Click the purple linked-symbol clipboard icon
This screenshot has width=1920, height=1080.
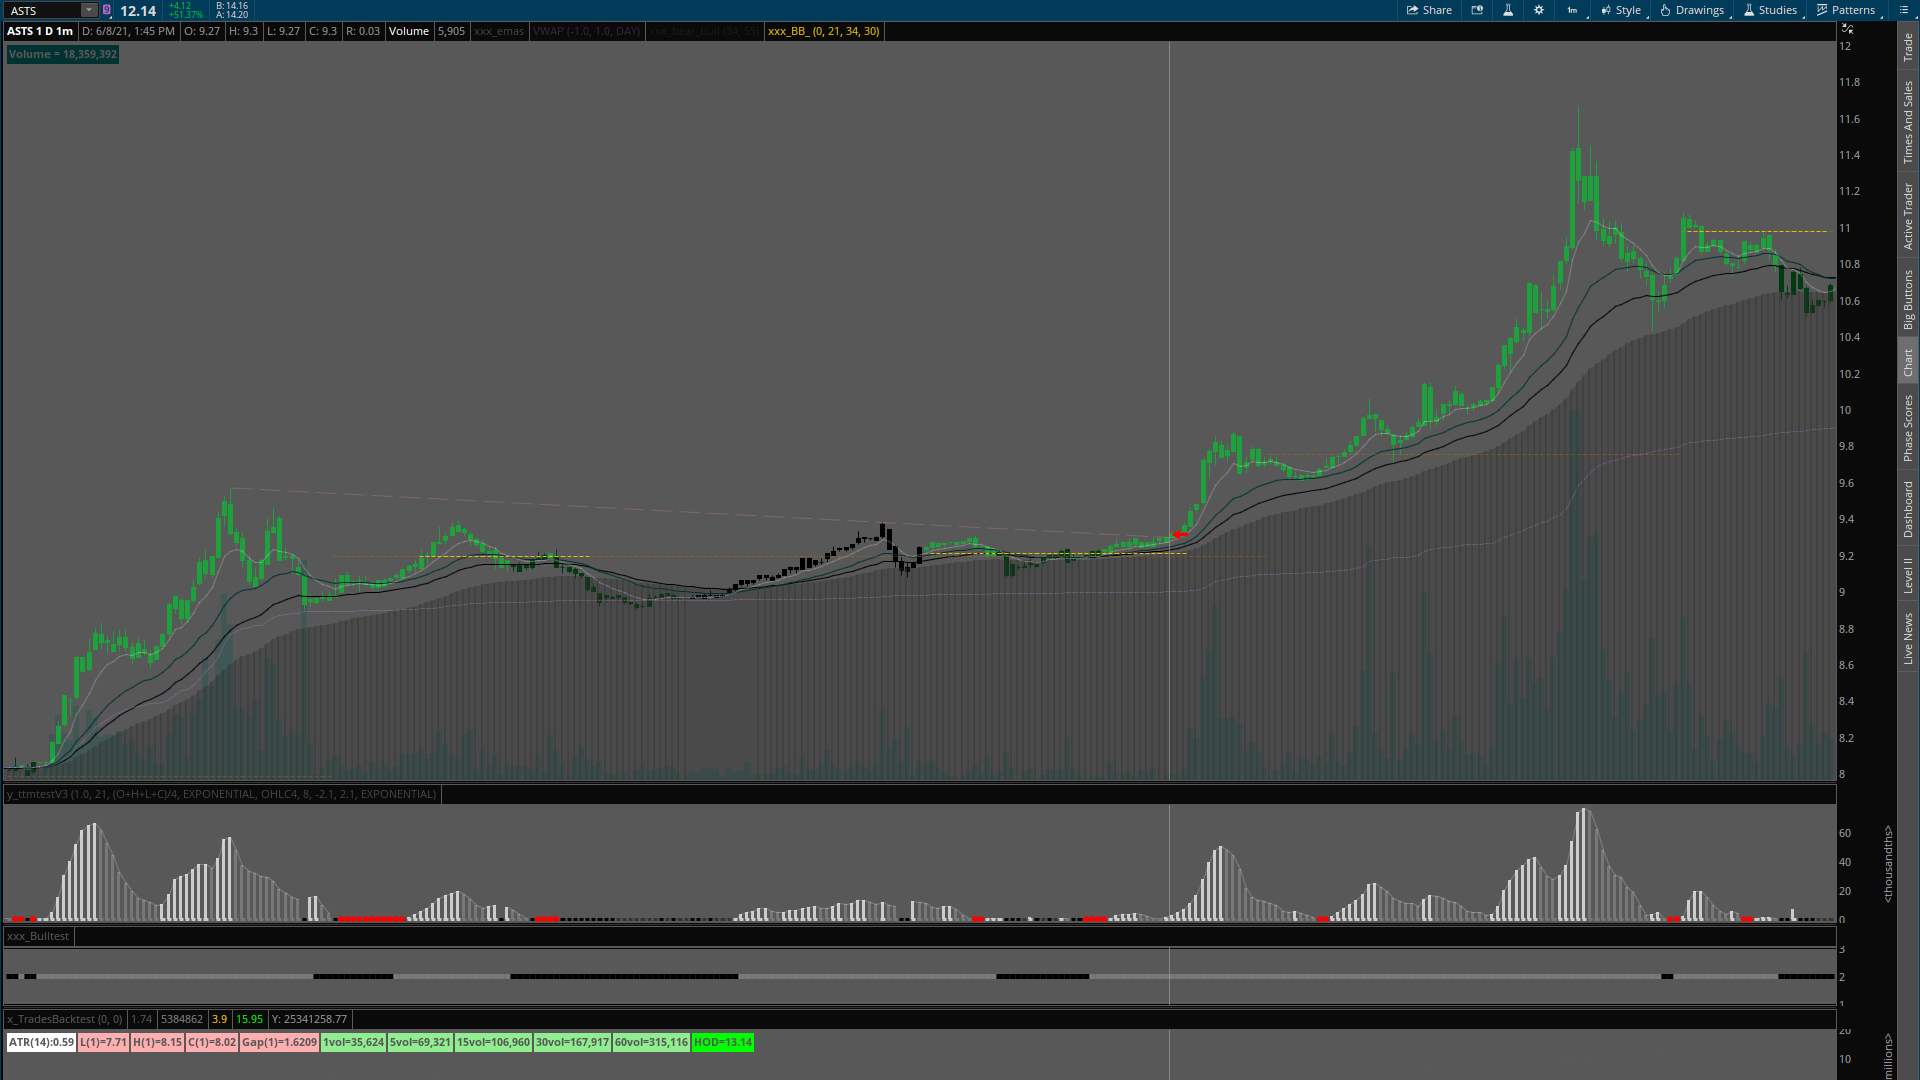point(107,10)
